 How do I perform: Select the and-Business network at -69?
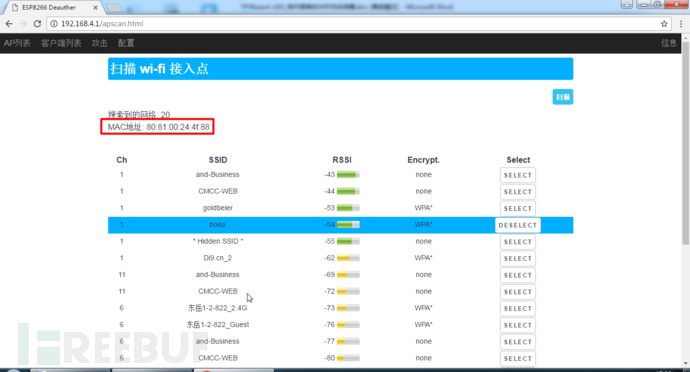[518, 276]
